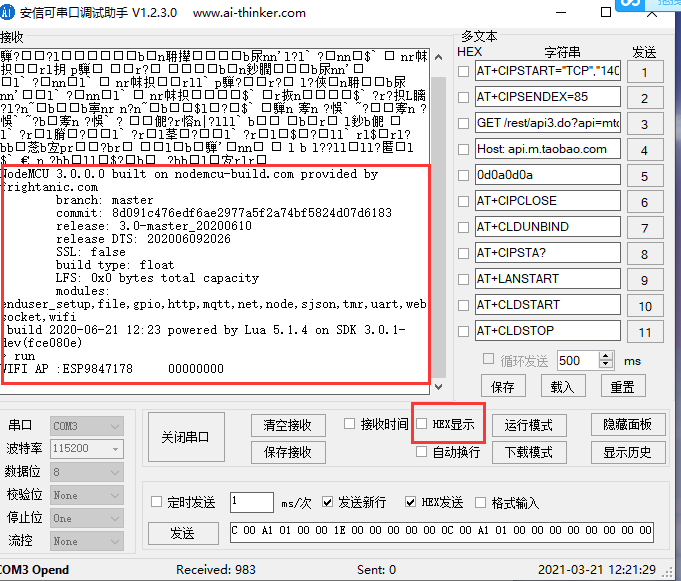Viewport: 681px width, 581px height.
Task: Click send button 2 for AT+CIPSENDEX=85
Action: (x=645, y=98)
